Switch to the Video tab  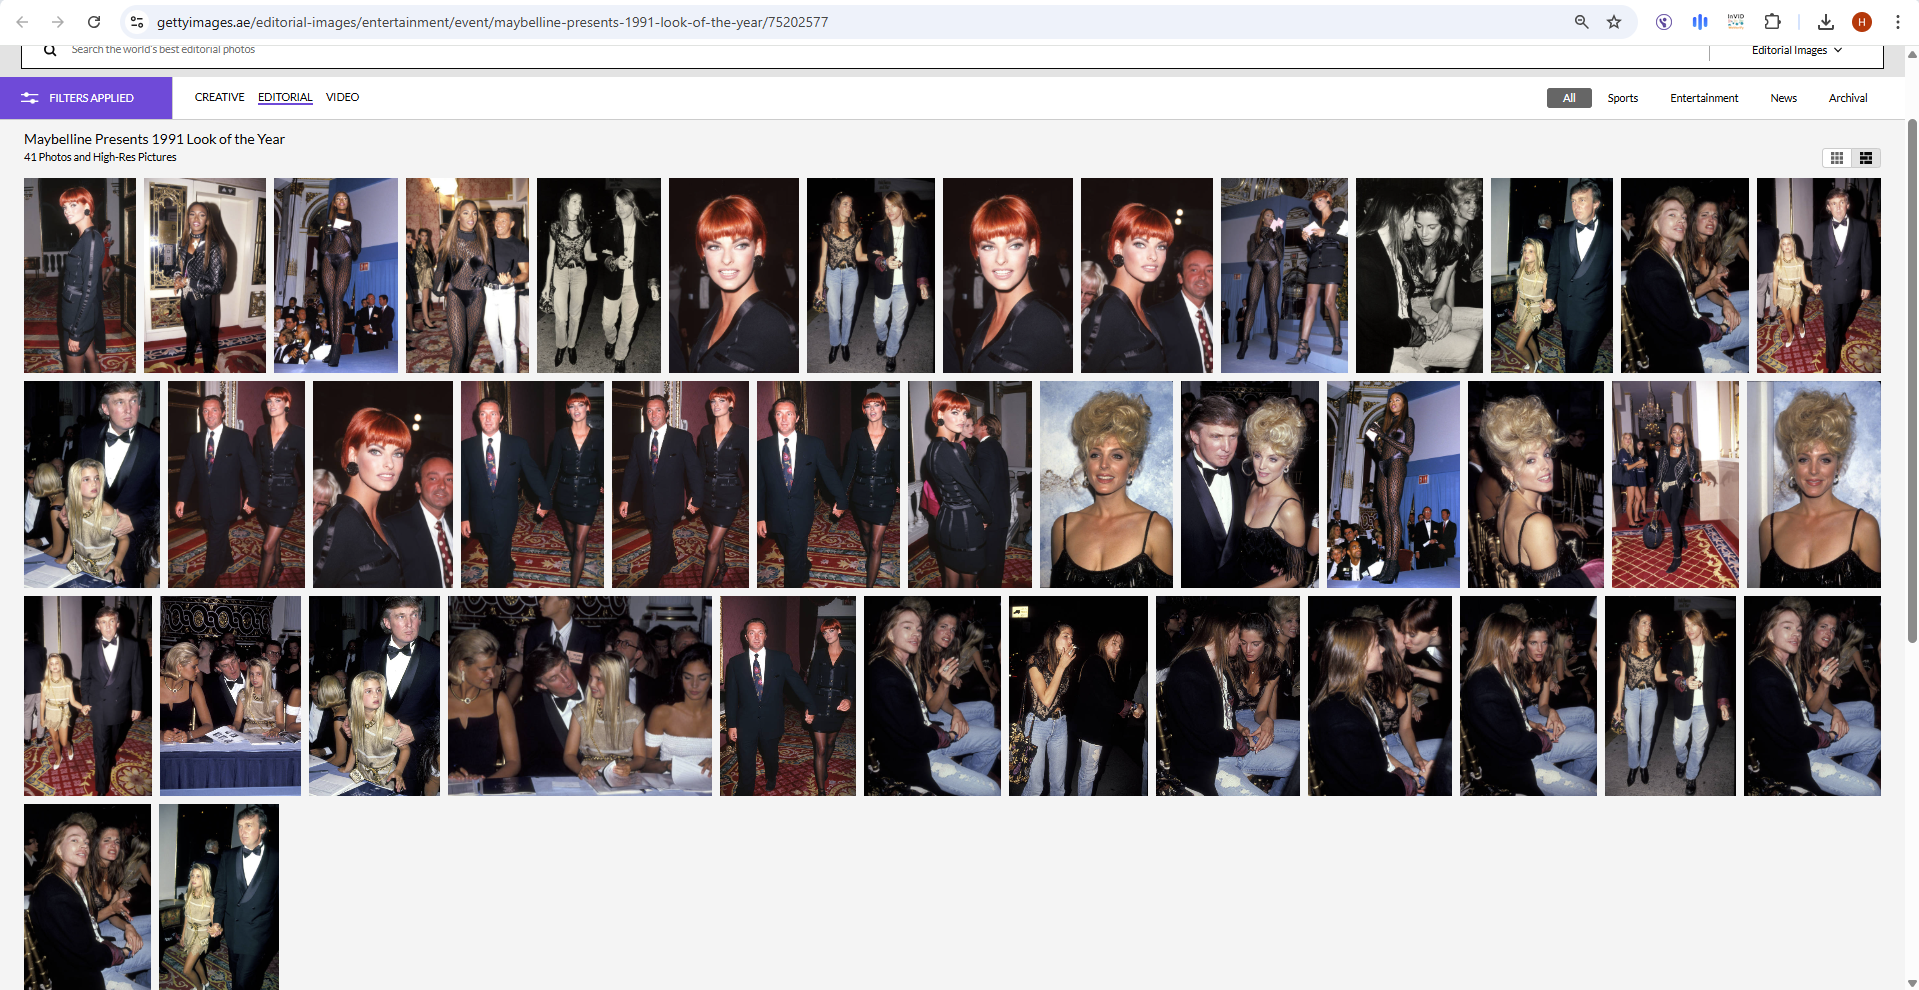point(342,97)
